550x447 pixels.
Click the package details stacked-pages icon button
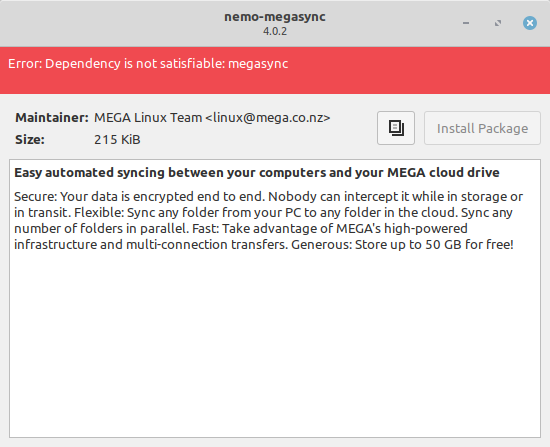(396, 128)
